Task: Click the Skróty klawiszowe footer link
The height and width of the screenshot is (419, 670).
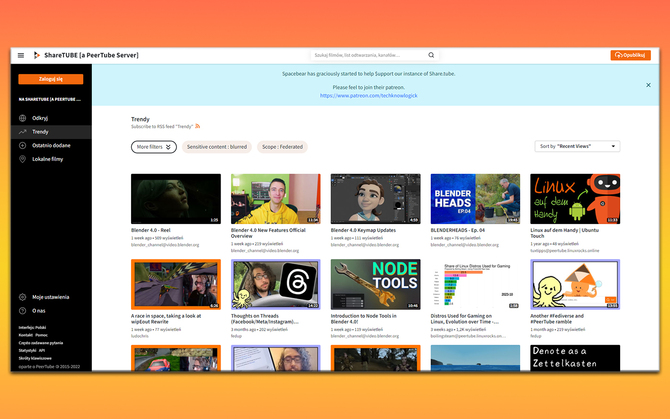Action: [x=35, y=358]
